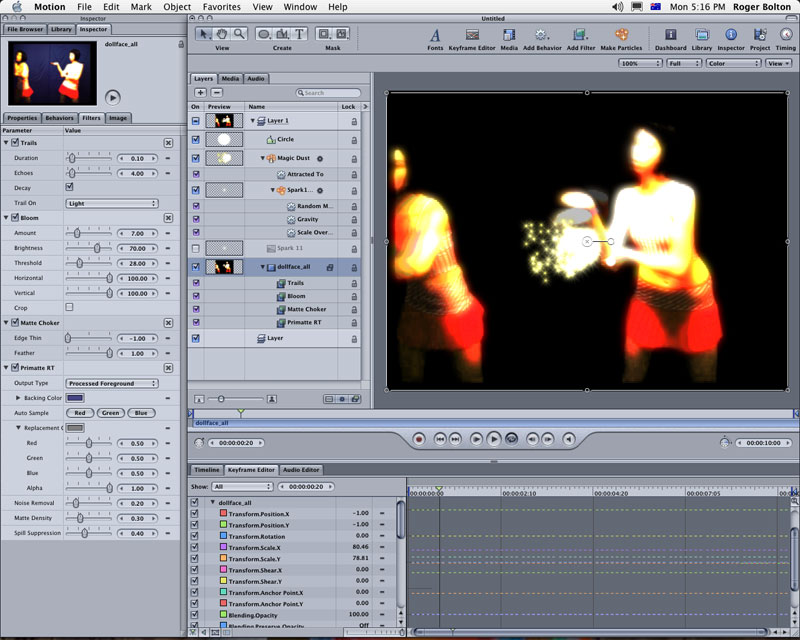Viewport: 800px width, 640px height.
Task: Open the Properties tab
Action: (x=22, y=118)
